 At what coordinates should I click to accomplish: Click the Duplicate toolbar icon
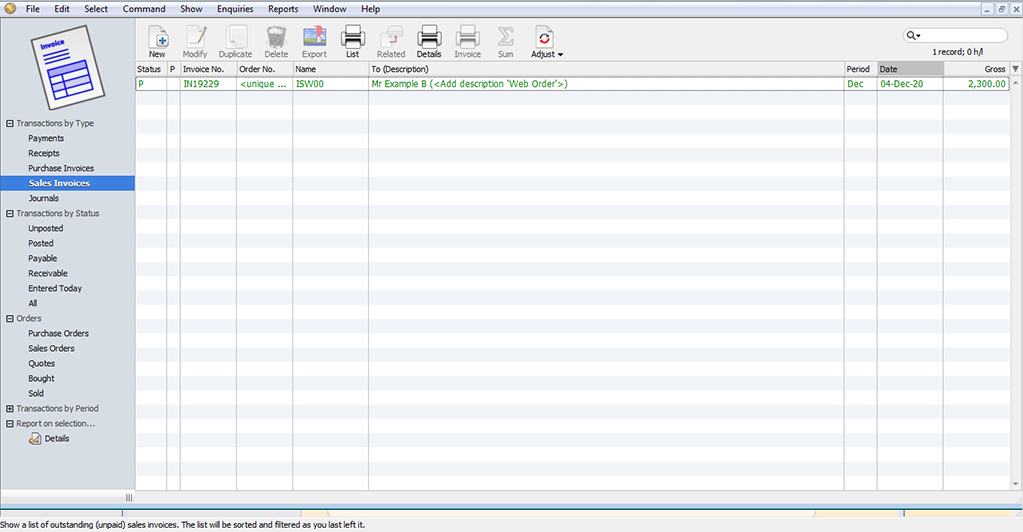[x=236, y=42]
